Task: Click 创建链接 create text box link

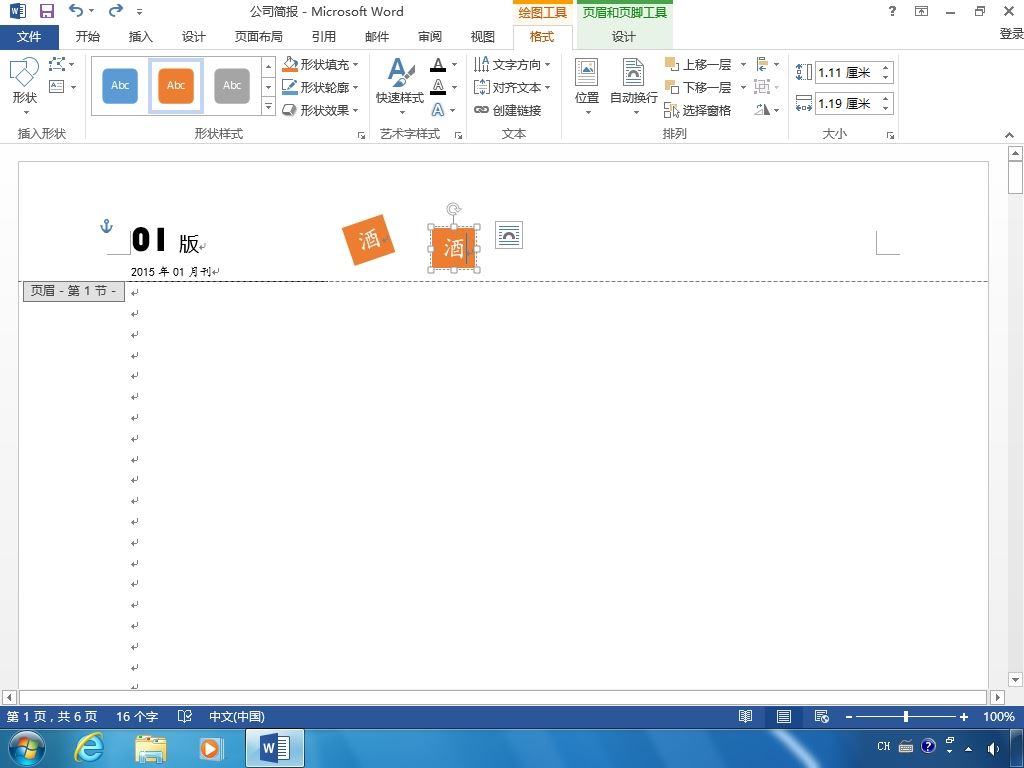Action: click(x=508, y=110)
